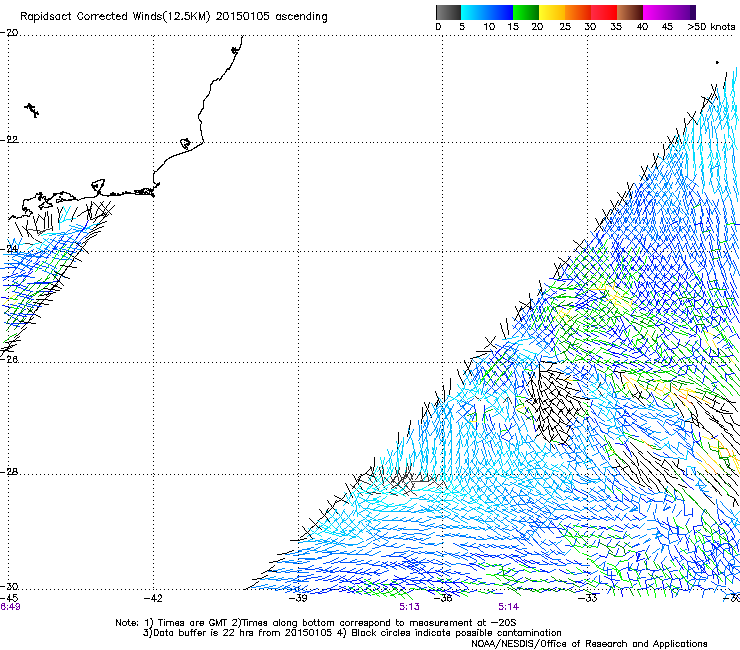This screenshot has height=650, width=740.
Task: Click the "45" legend scale label
Action: (667, 27)
